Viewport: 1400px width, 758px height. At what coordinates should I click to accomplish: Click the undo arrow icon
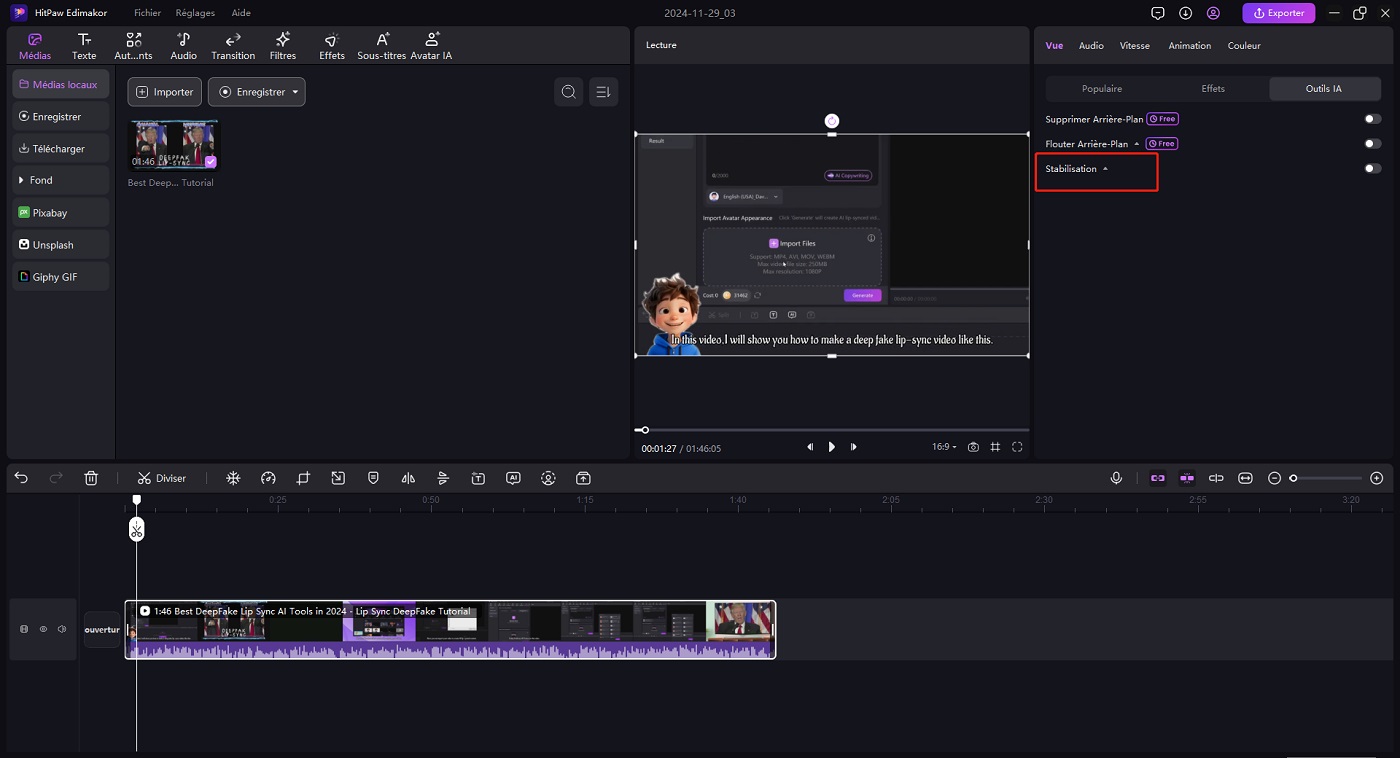tap(21, 478)
